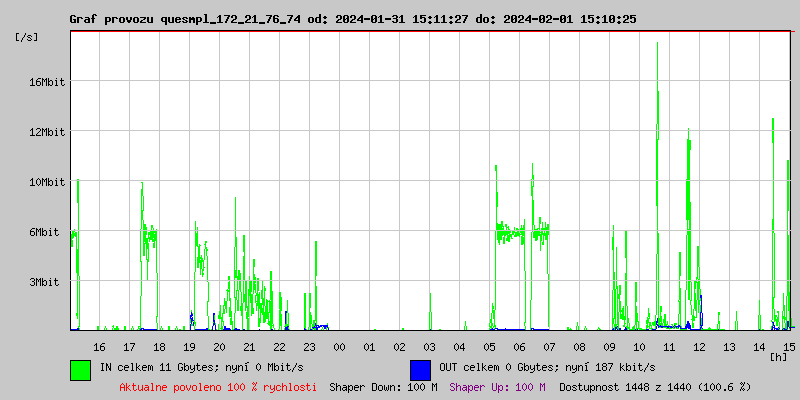Viewport: 800px width, 400px height.
Task: Click hour 17 on the time axis
Action: tap(129, 346)
